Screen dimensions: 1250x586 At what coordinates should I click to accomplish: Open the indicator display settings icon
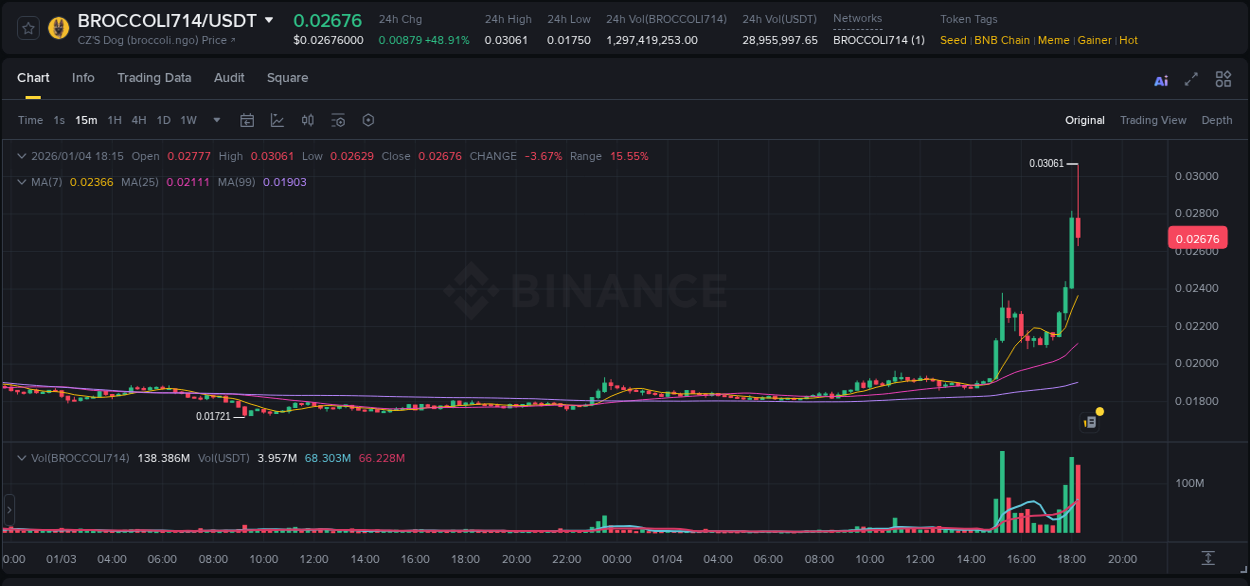pyautogui.click(x=338, y=120)
